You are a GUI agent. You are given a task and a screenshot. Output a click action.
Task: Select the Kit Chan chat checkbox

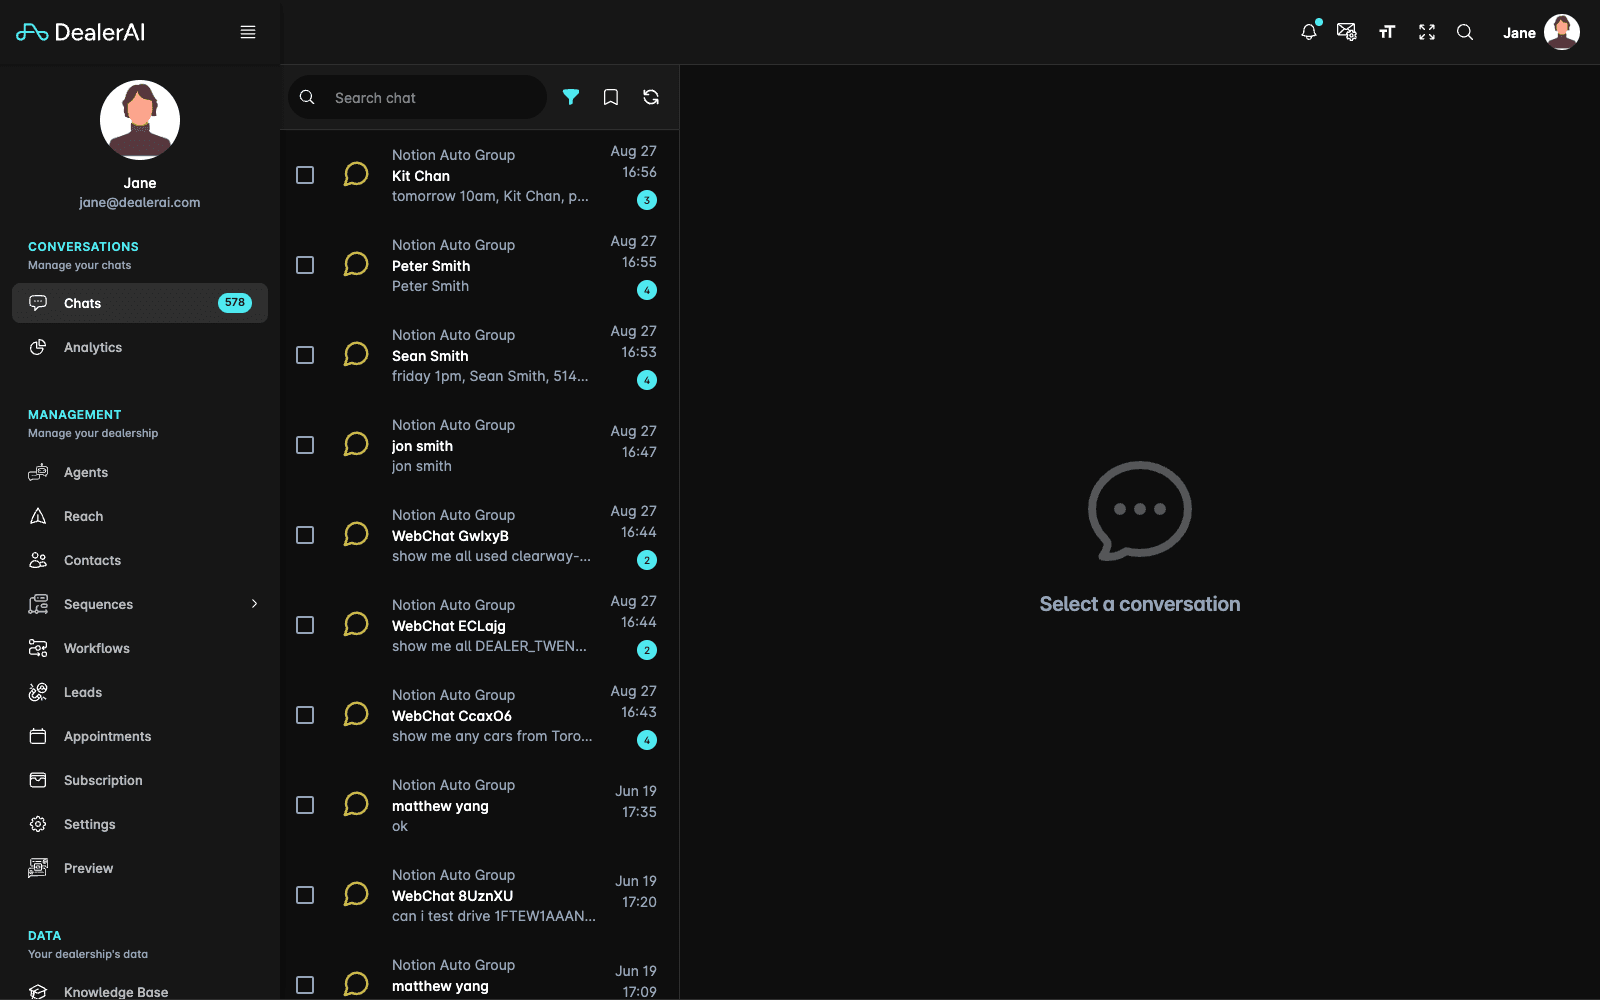[x=305, y=175]
